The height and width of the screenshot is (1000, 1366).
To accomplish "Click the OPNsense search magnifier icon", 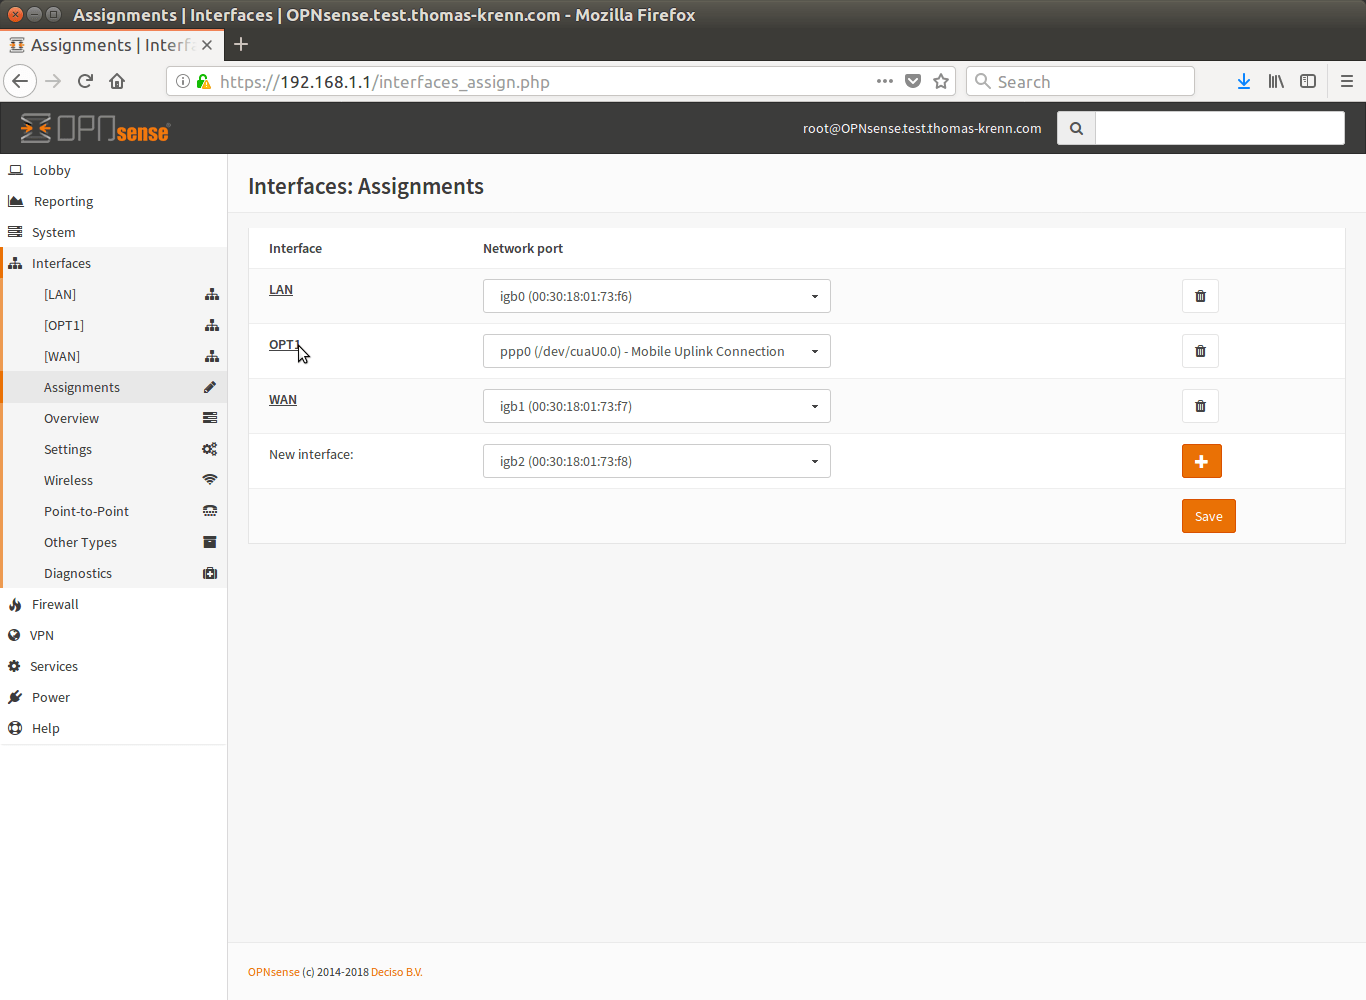I will tap(1076, 129).
